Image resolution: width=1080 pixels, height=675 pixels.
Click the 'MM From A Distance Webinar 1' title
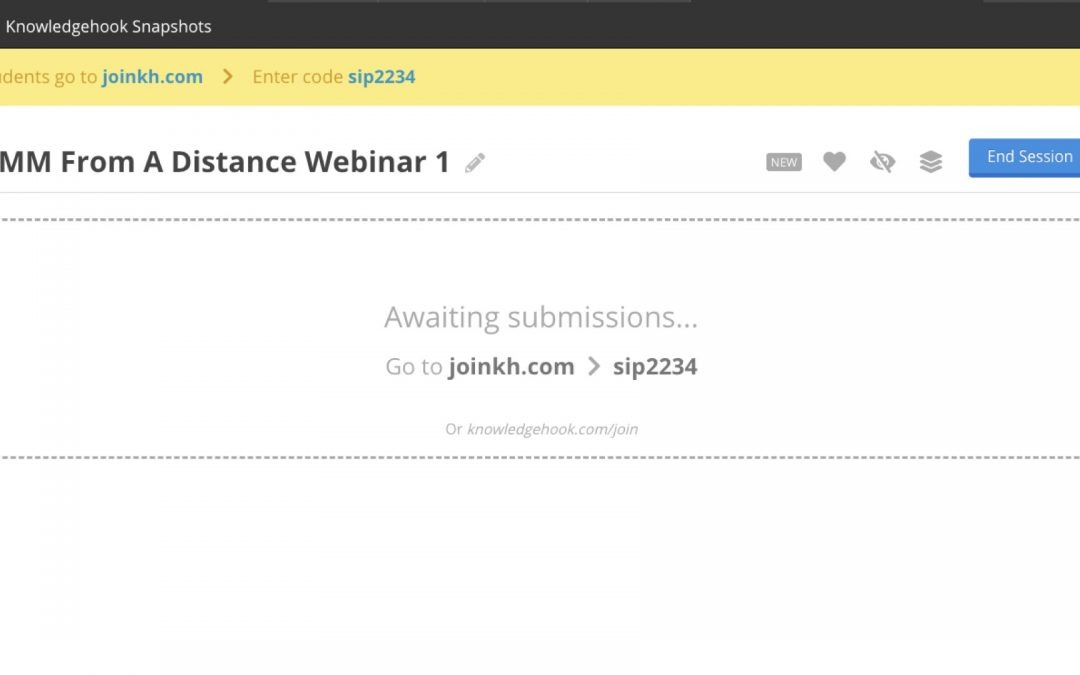click(225, 162)
